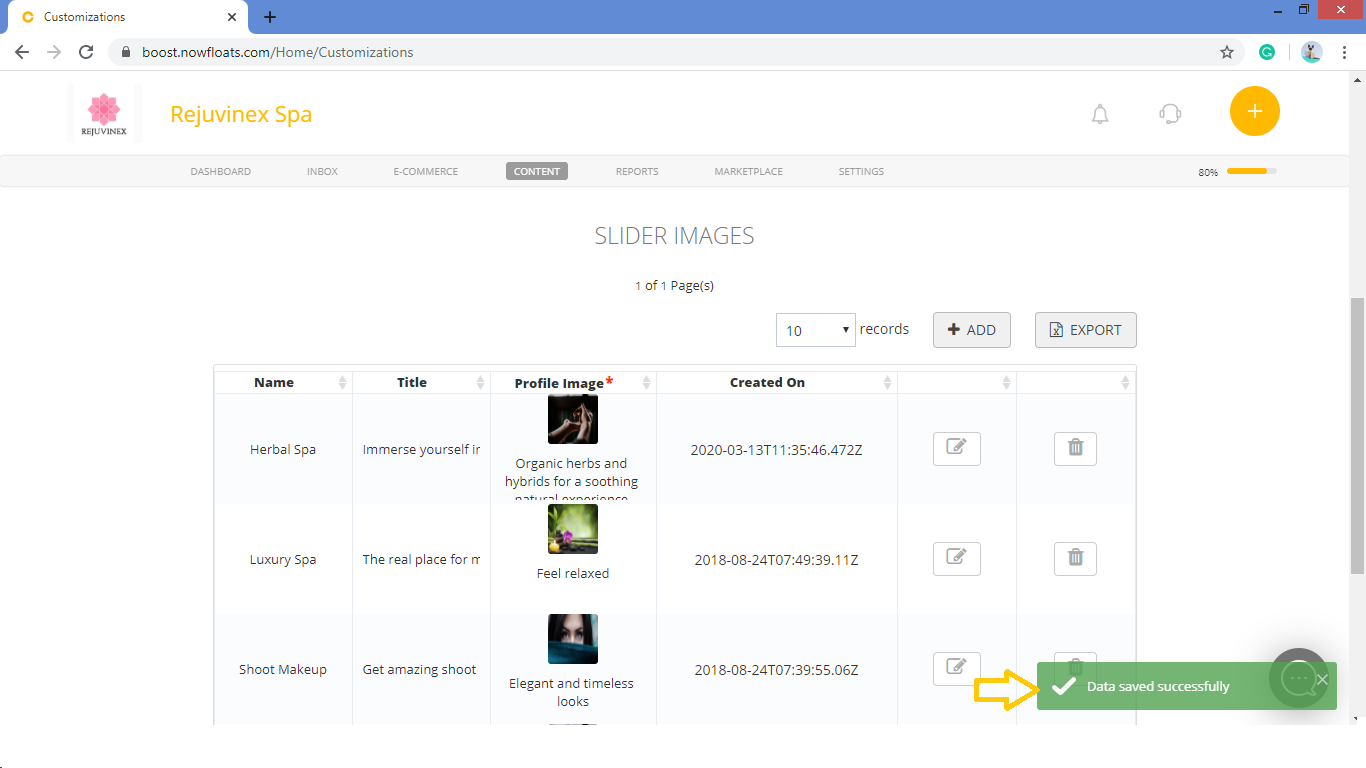The width and height of the screenshot is (1366, 768).
Task: Click the 2018-08-24T07:39:55 date cell
Action: click(x=777, y=669)
